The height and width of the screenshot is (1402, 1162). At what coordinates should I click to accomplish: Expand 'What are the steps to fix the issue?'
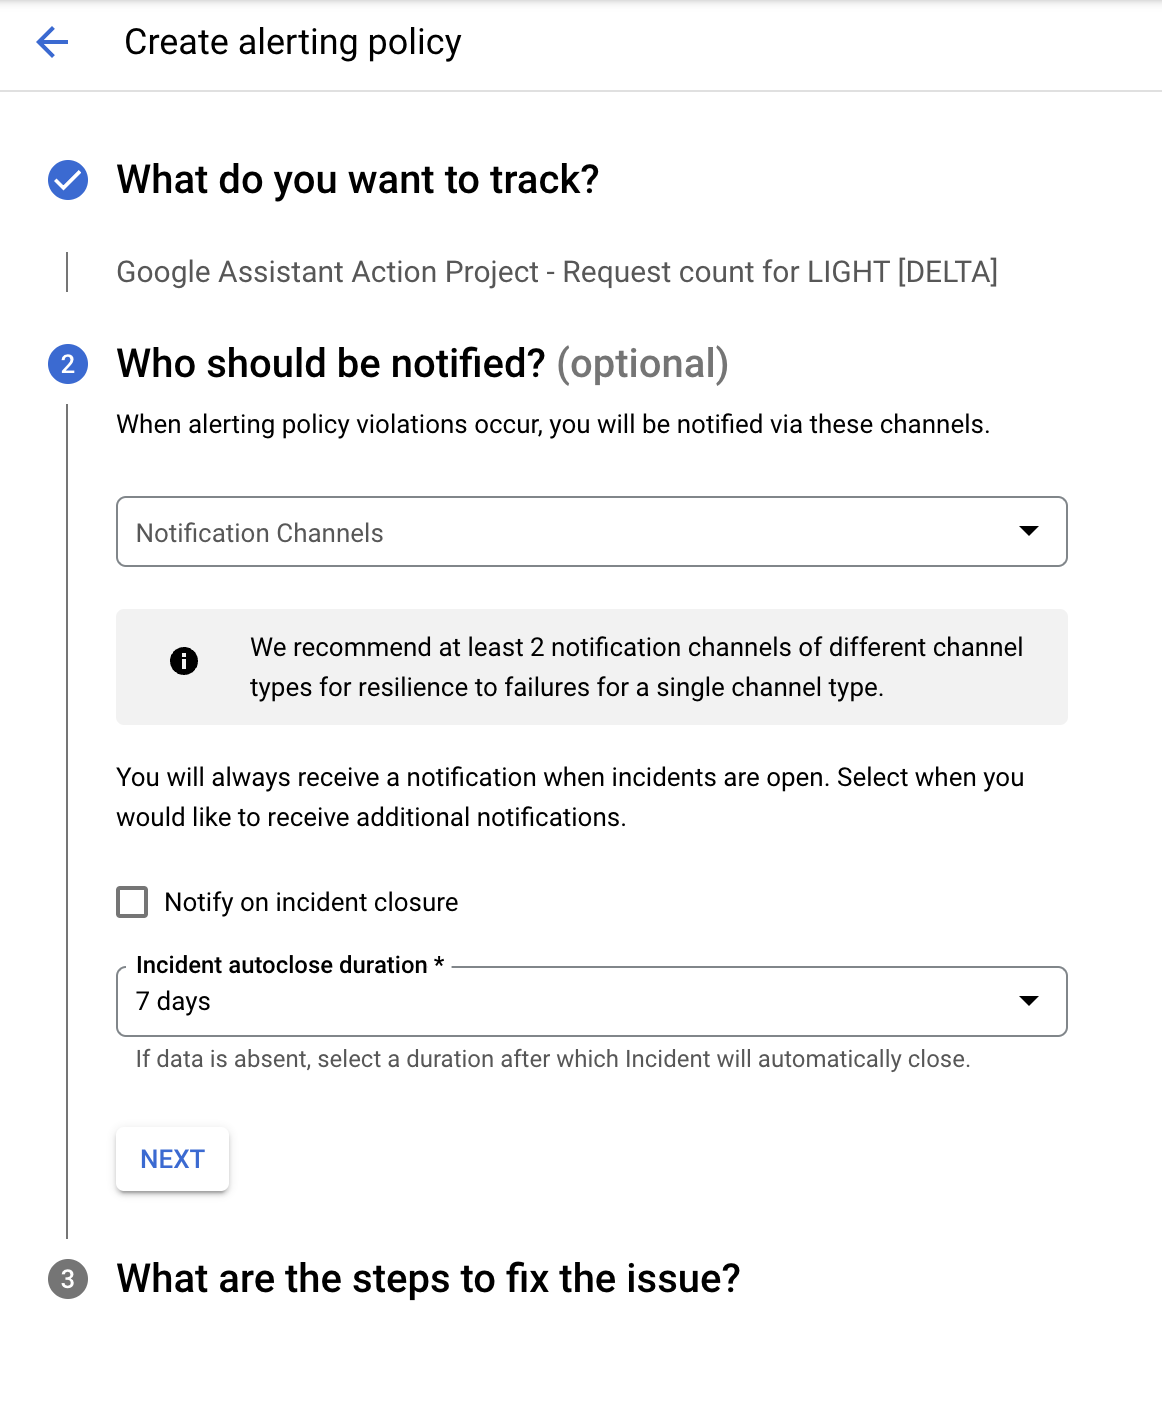(428, 1279)
